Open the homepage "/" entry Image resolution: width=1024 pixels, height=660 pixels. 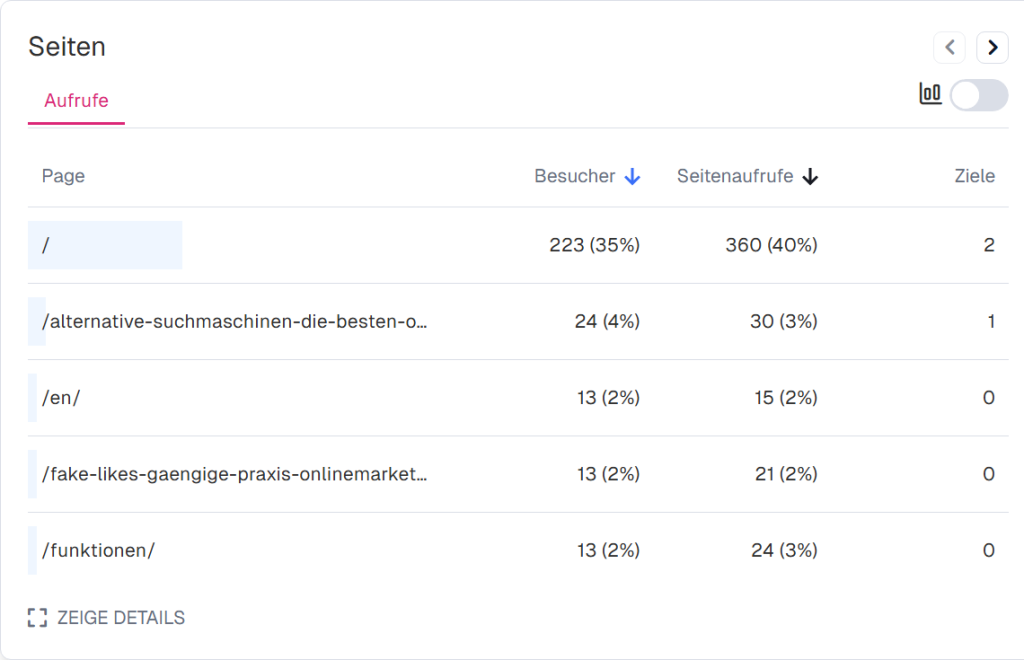(x=45, y=244)
